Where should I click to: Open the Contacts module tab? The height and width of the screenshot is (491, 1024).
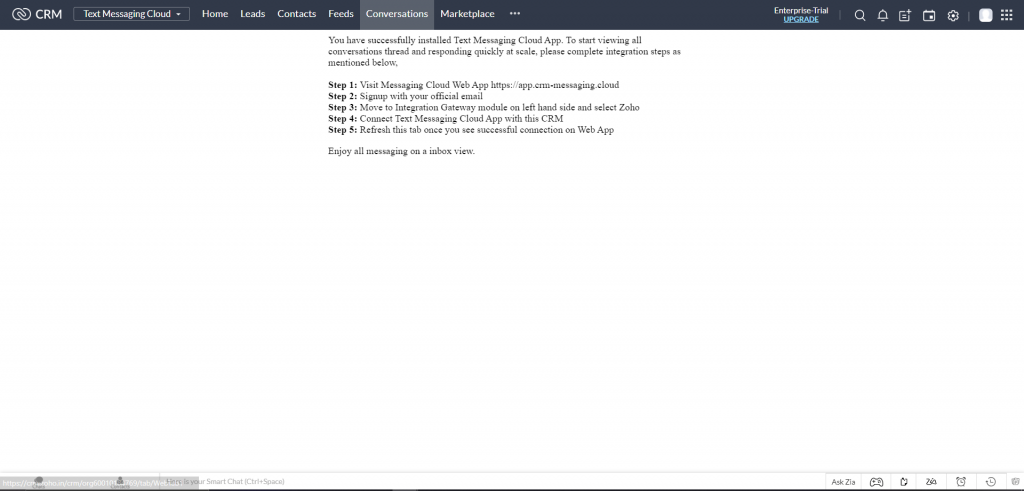pyautogui.click(x=296, y=14)
